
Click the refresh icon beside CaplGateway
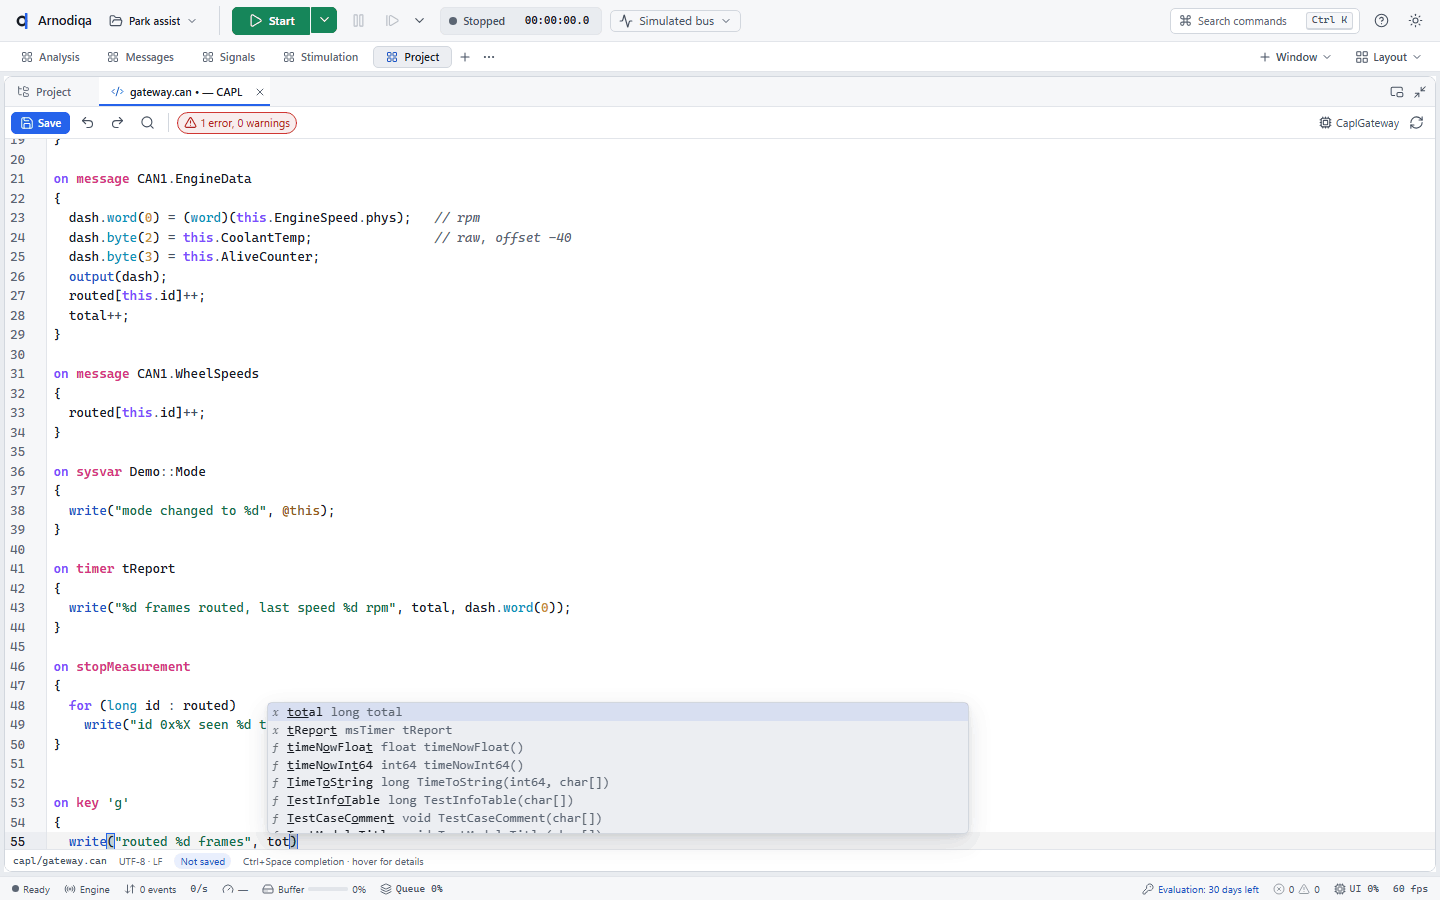1417,123
